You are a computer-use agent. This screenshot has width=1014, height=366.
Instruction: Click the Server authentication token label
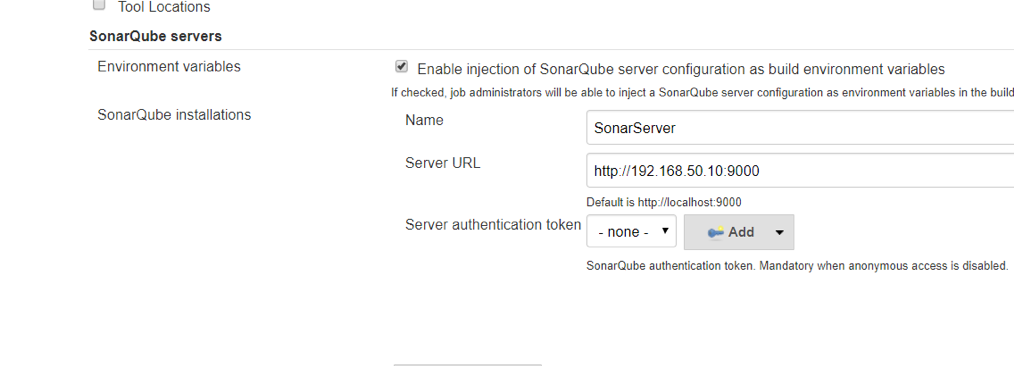coord(493,225)
